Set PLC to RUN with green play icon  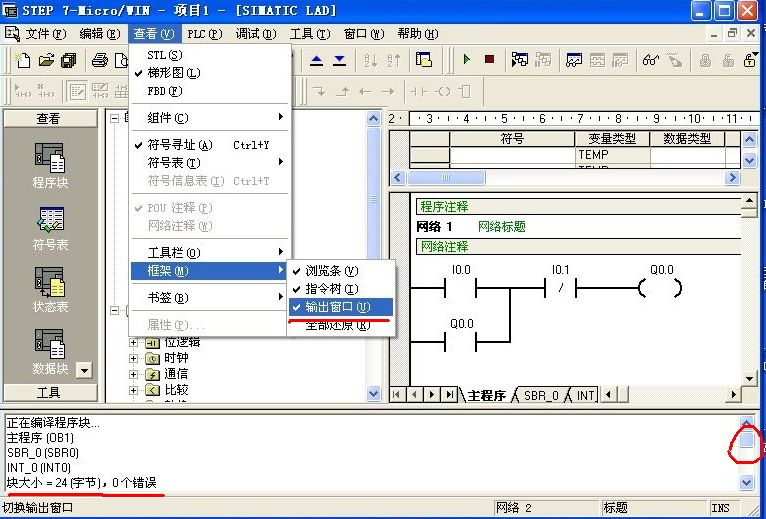[x=467, y=60]
